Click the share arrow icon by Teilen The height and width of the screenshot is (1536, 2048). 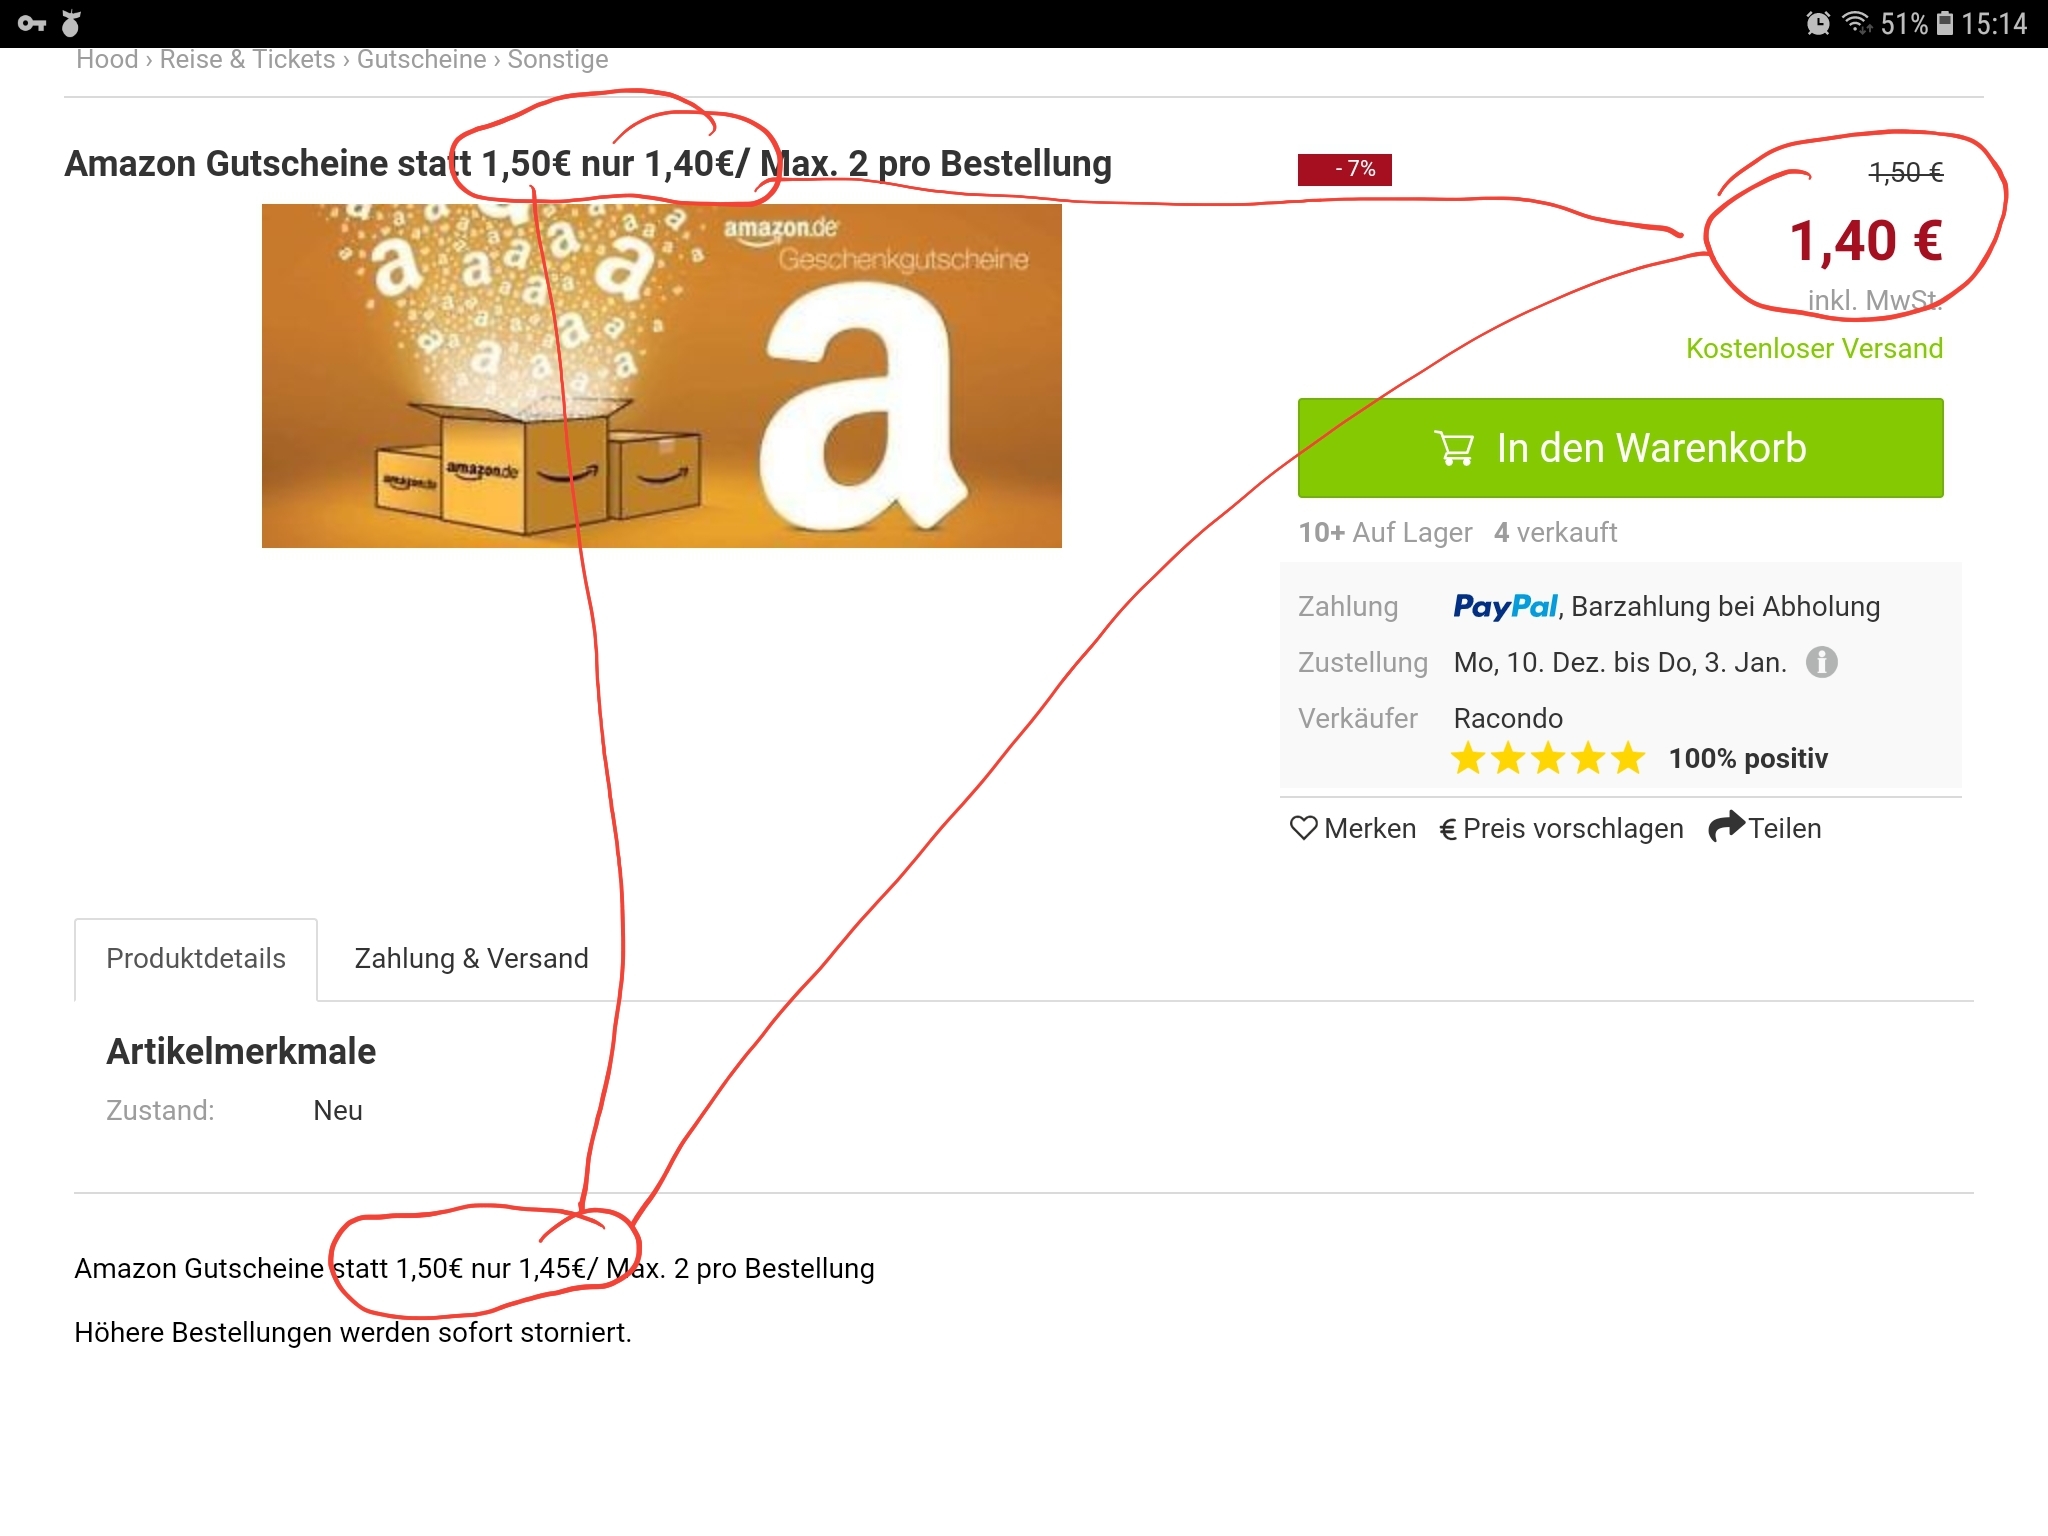[x=1726, y=827]
